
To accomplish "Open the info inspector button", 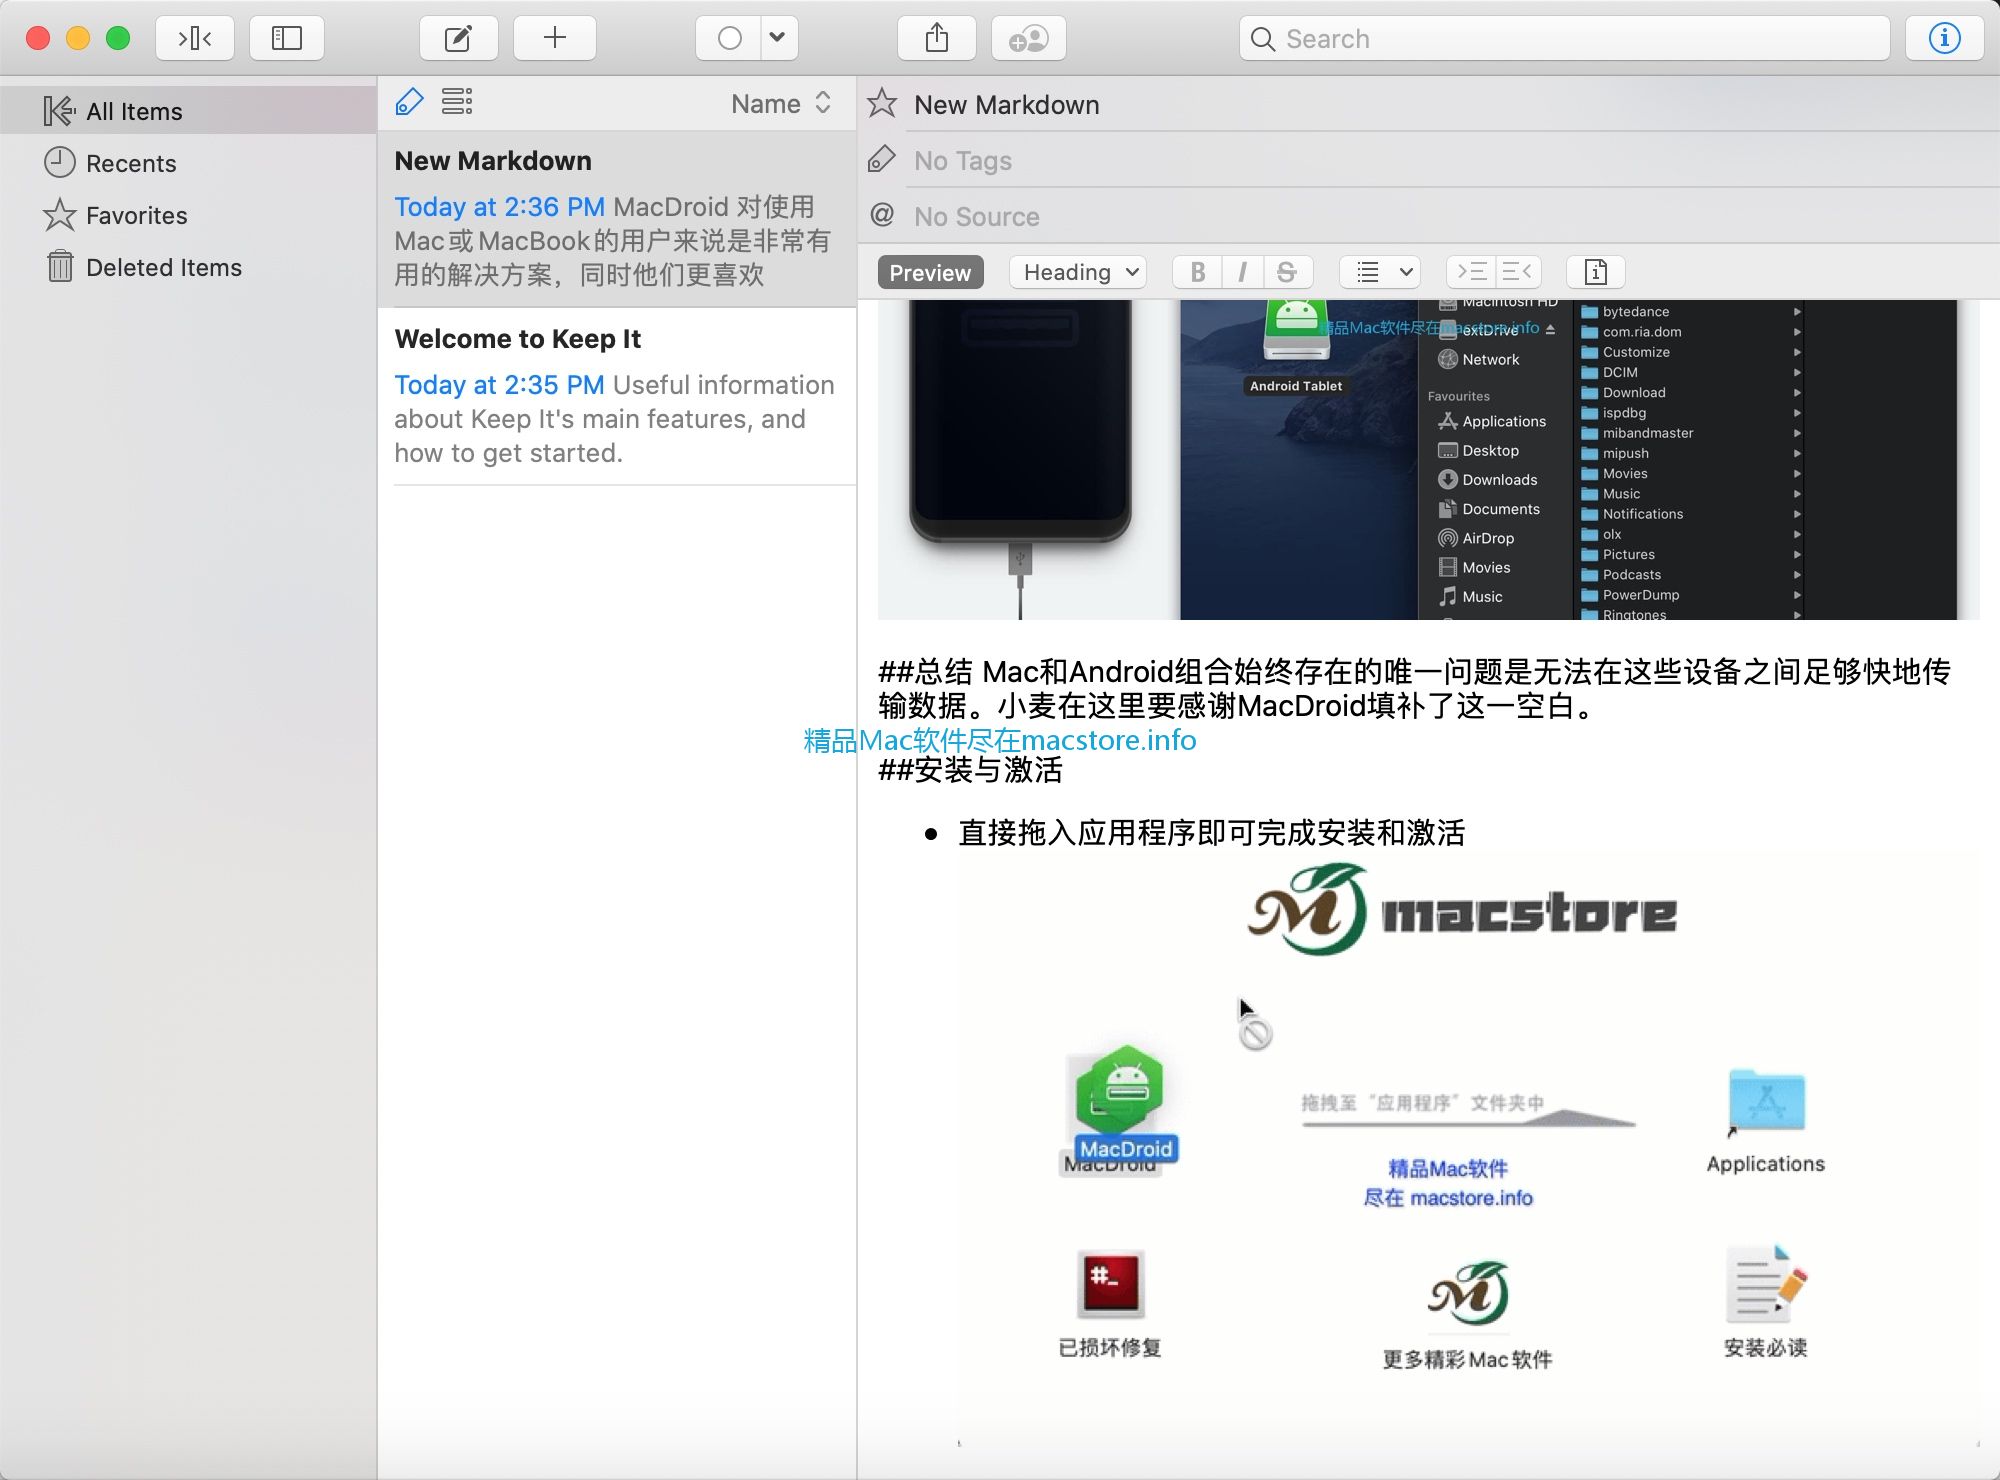I will tap(1944, 38).
